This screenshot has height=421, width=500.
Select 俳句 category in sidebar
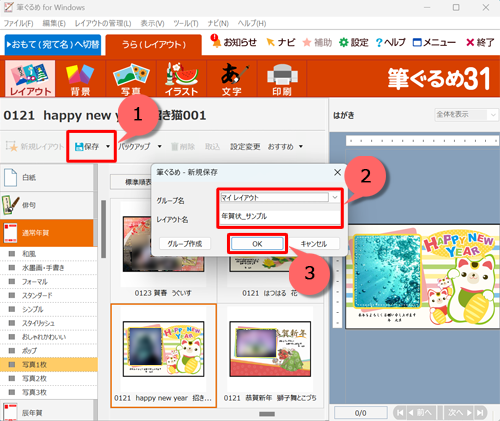click(47, 205)
